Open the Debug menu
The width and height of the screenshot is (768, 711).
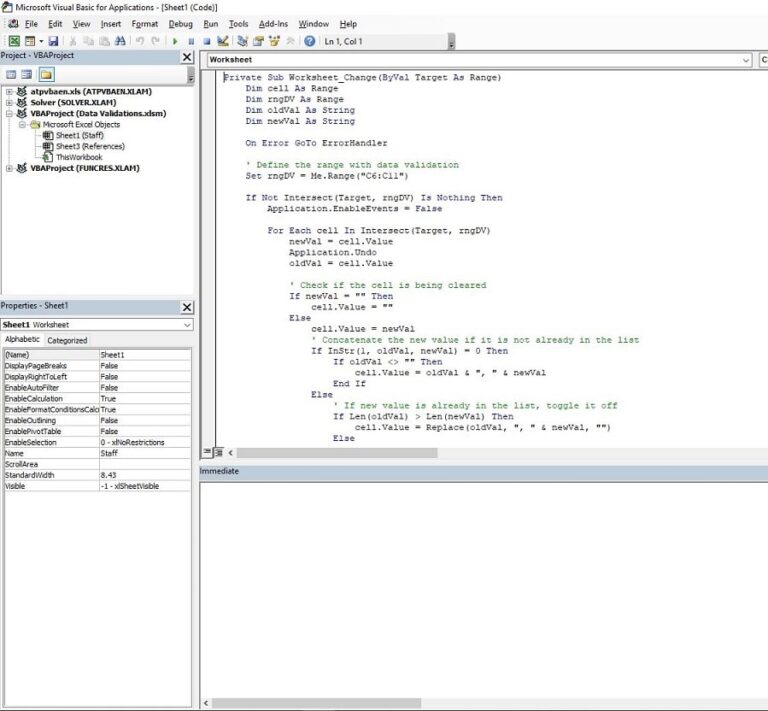coord(180,23)
